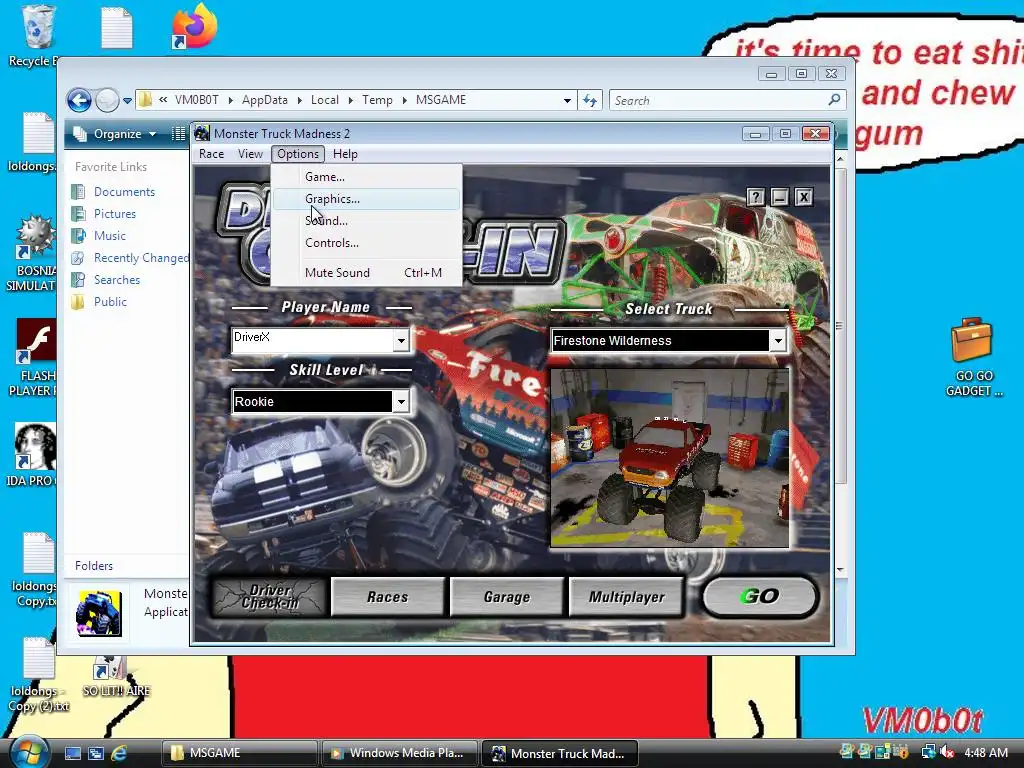Open the Multiplayer screen
Image resolution: width=1024 pixels, height=768 pixels.
626,597
